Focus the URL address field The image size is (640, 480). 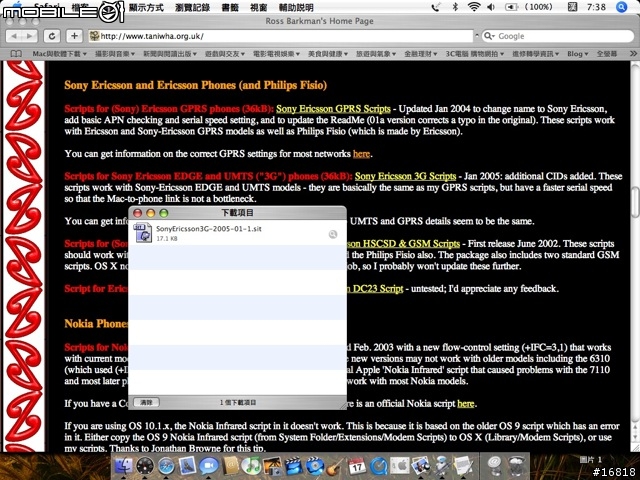click(x=281, y=36)
